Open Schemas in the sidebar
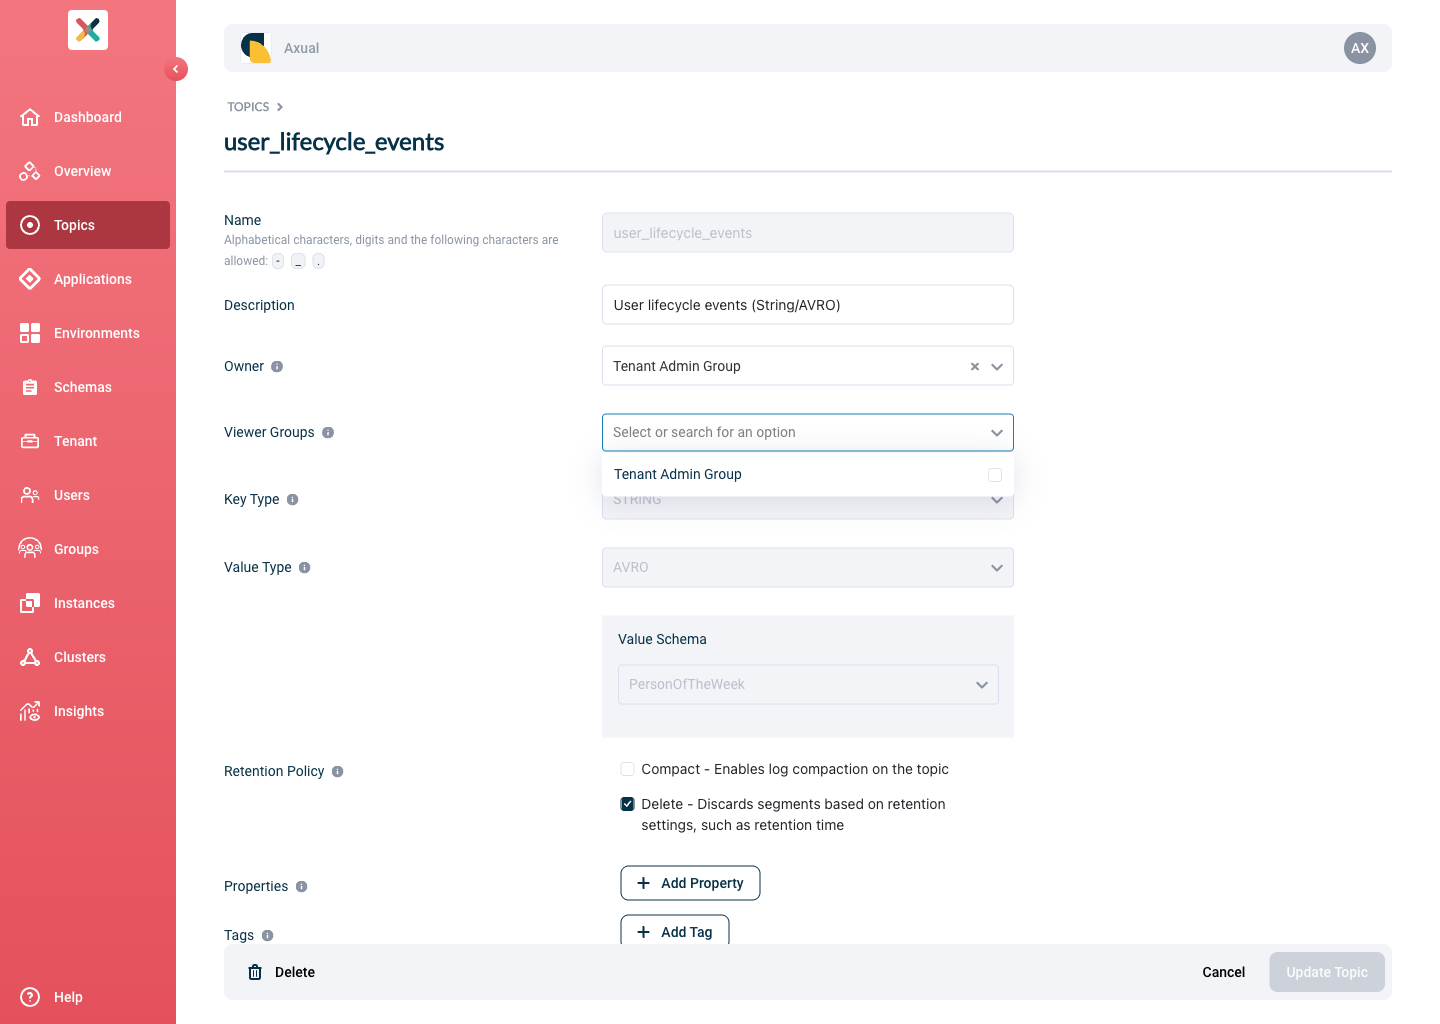Image resolution: width=1440 pixels, height=1024 pixels. (x=88, y=387)
